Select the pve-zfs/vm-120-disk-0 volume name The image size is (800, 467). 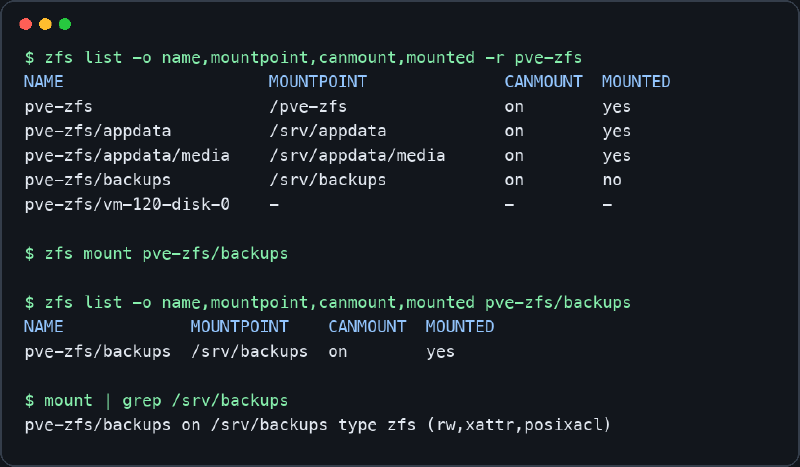point(127,205)
